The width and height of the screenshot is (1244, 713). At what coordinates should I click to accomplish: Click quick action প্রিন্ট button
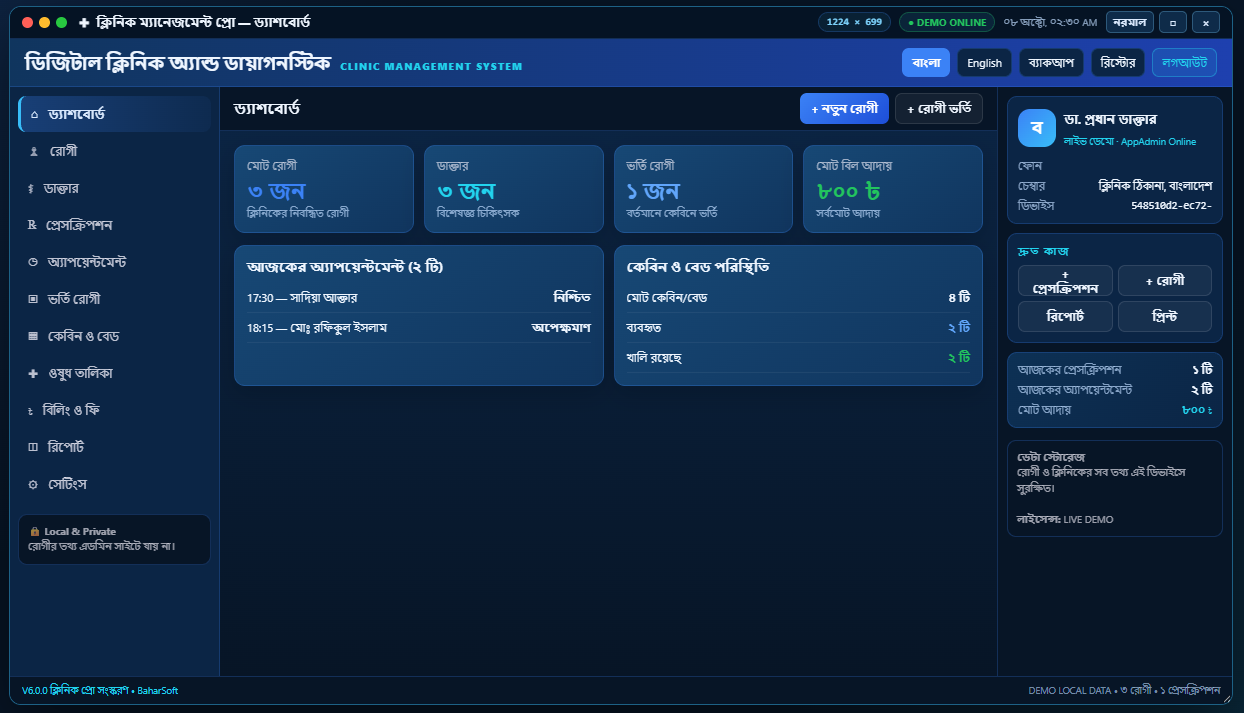(1165, 316)
